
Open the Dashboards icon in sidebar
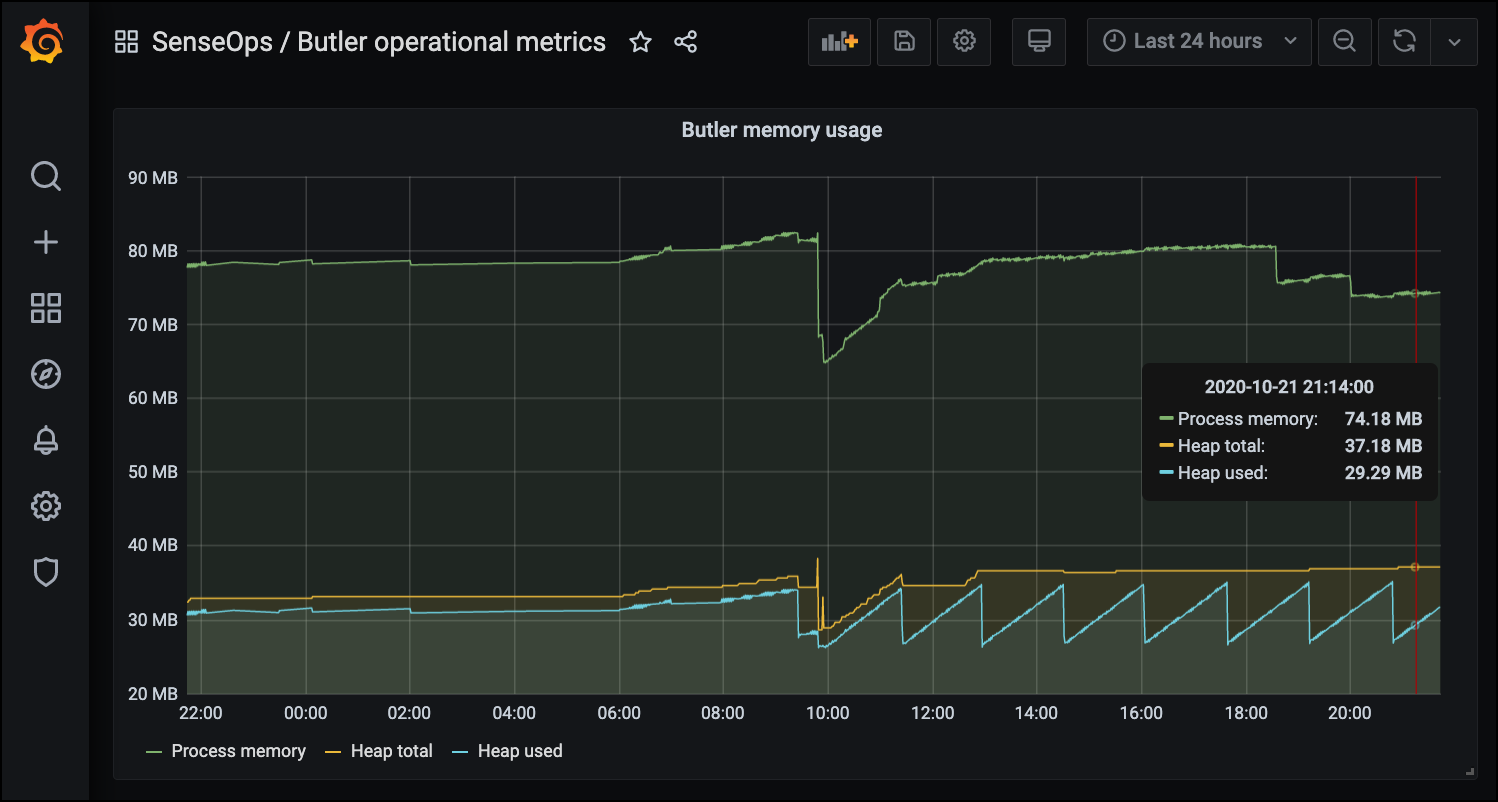[46, 308]
